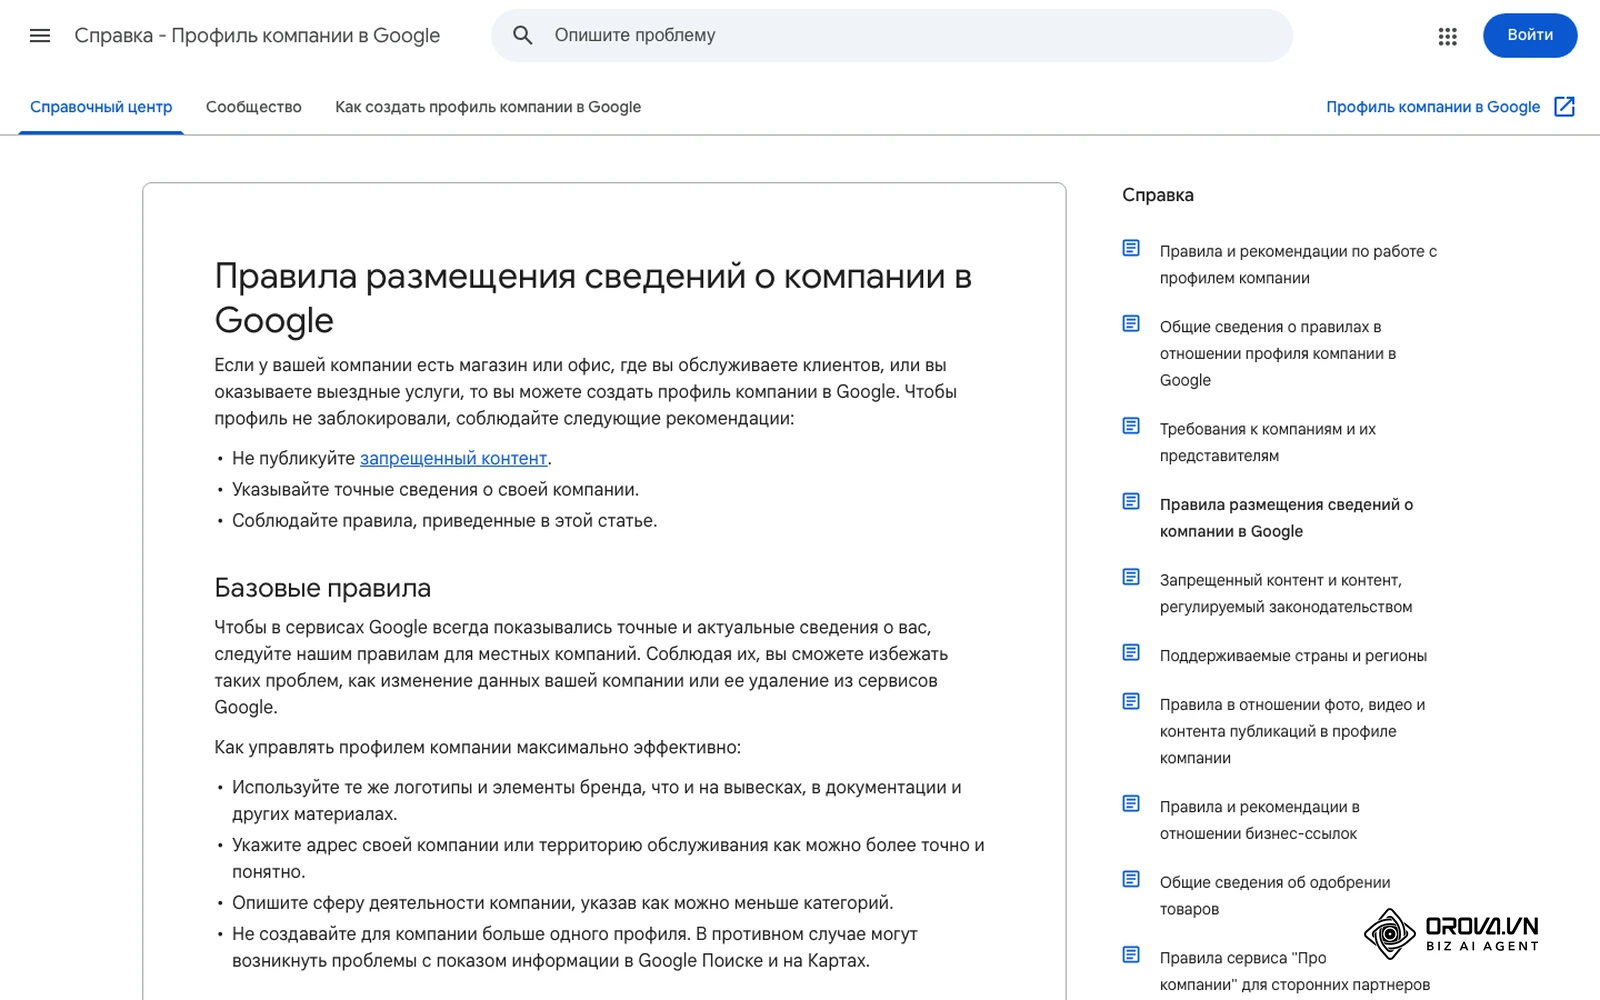This screenshot has height=1000, width=1600.
Task: Open the Google apps grid
Action: (1447, 36)
